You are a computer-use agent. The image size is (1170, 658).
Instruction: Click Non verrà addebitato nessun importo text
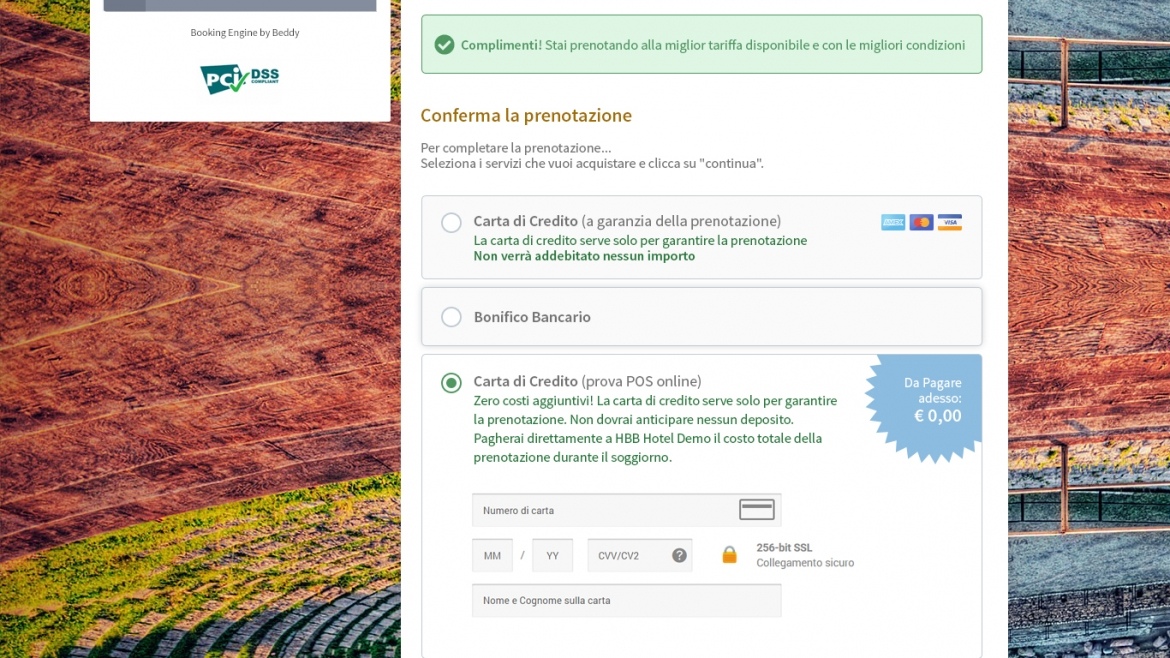click(x=584, y=256)
